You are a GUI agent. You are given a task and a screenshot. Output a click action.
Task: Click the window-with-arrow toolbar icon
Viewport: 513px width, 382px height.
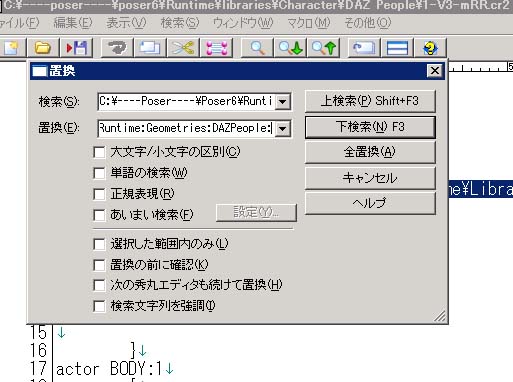point(364,48)
